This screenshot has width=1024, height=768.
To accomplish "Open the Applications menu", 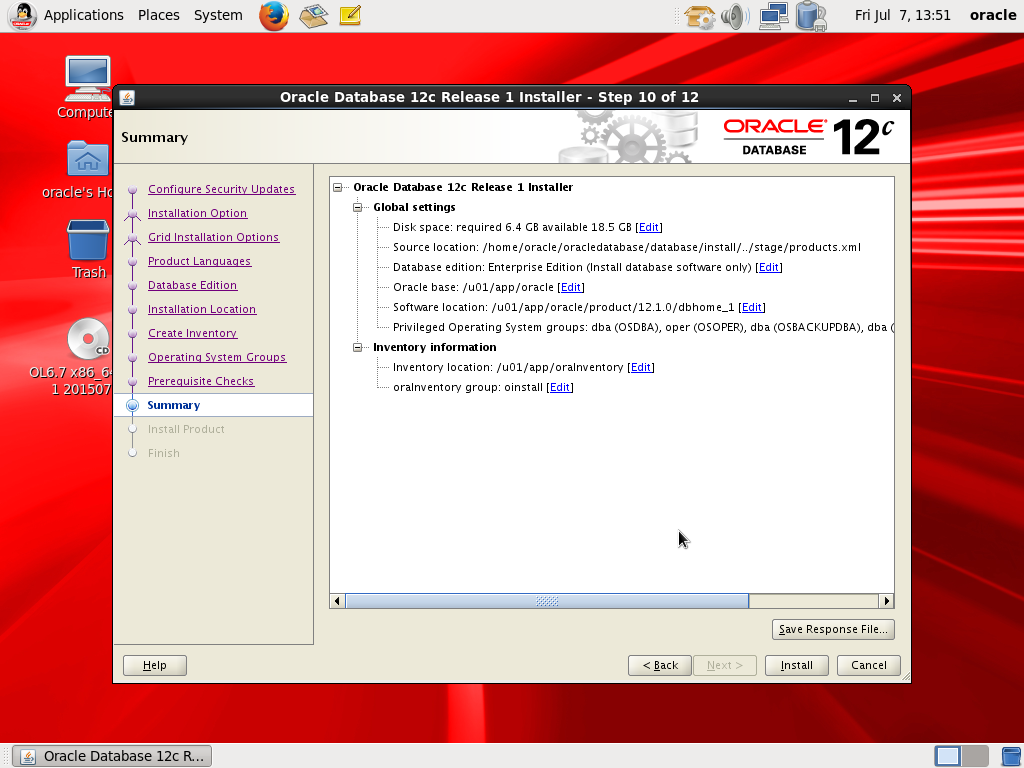I will coord(84,15).
